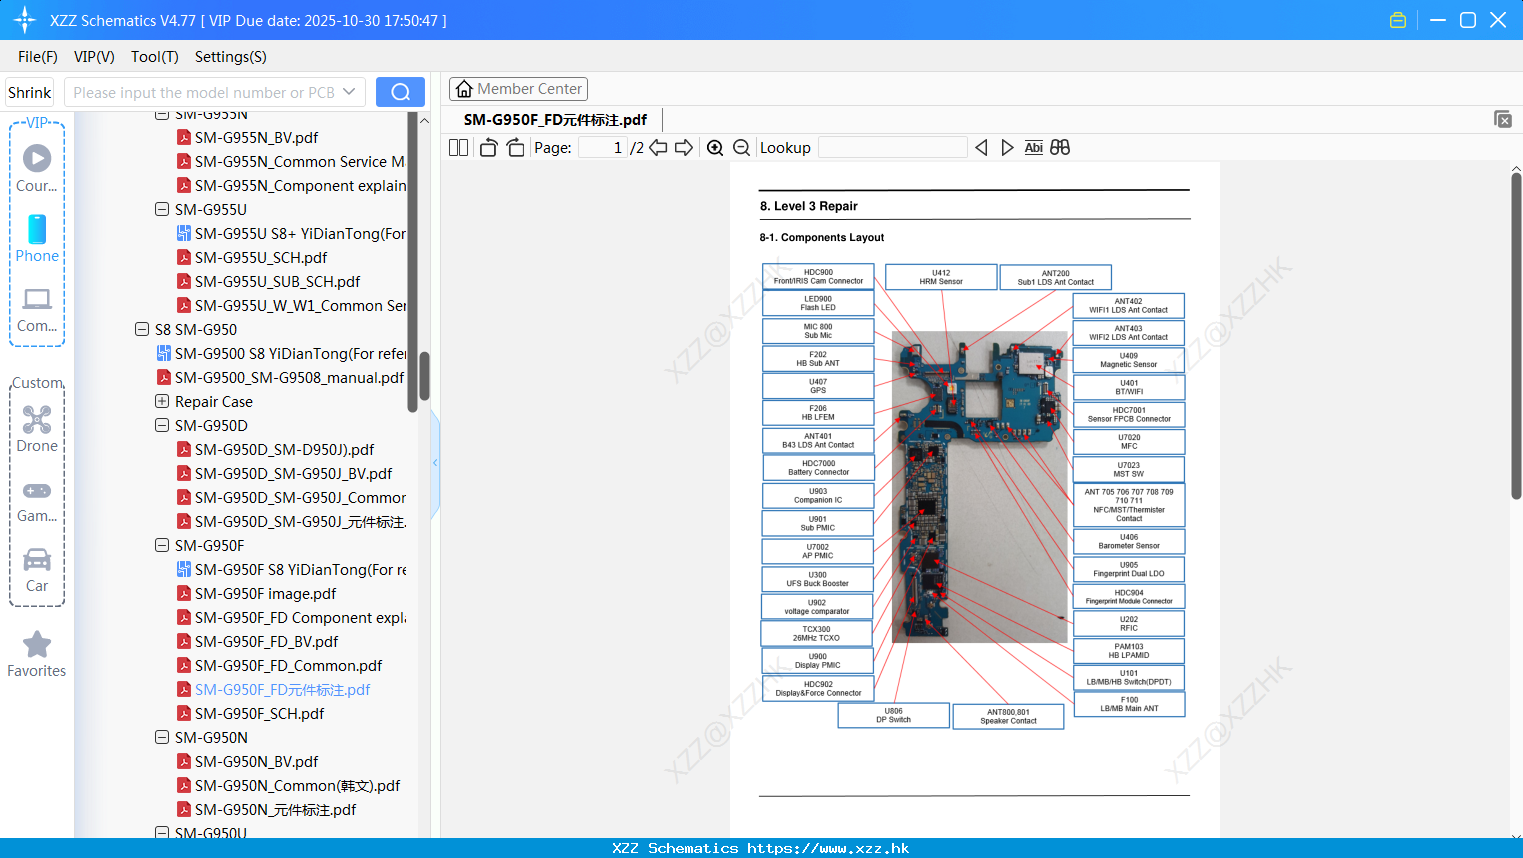The width and height of the screenshot is (1523, 858).
Task: Collapse the SM-G950F folder
Action: point(162,545)
